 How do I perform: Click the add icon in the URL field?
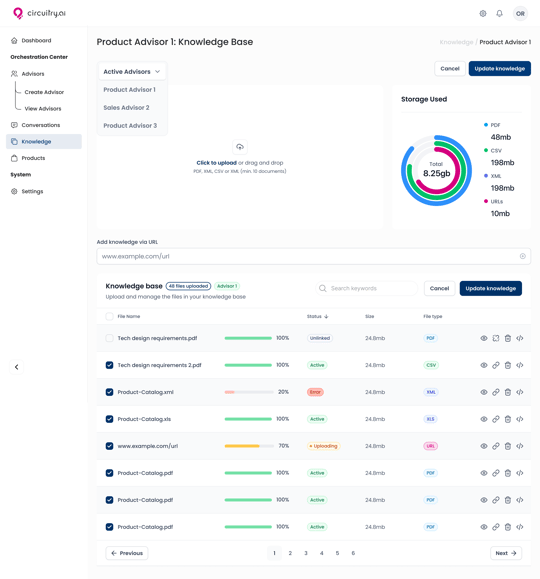tap(523, 256)
